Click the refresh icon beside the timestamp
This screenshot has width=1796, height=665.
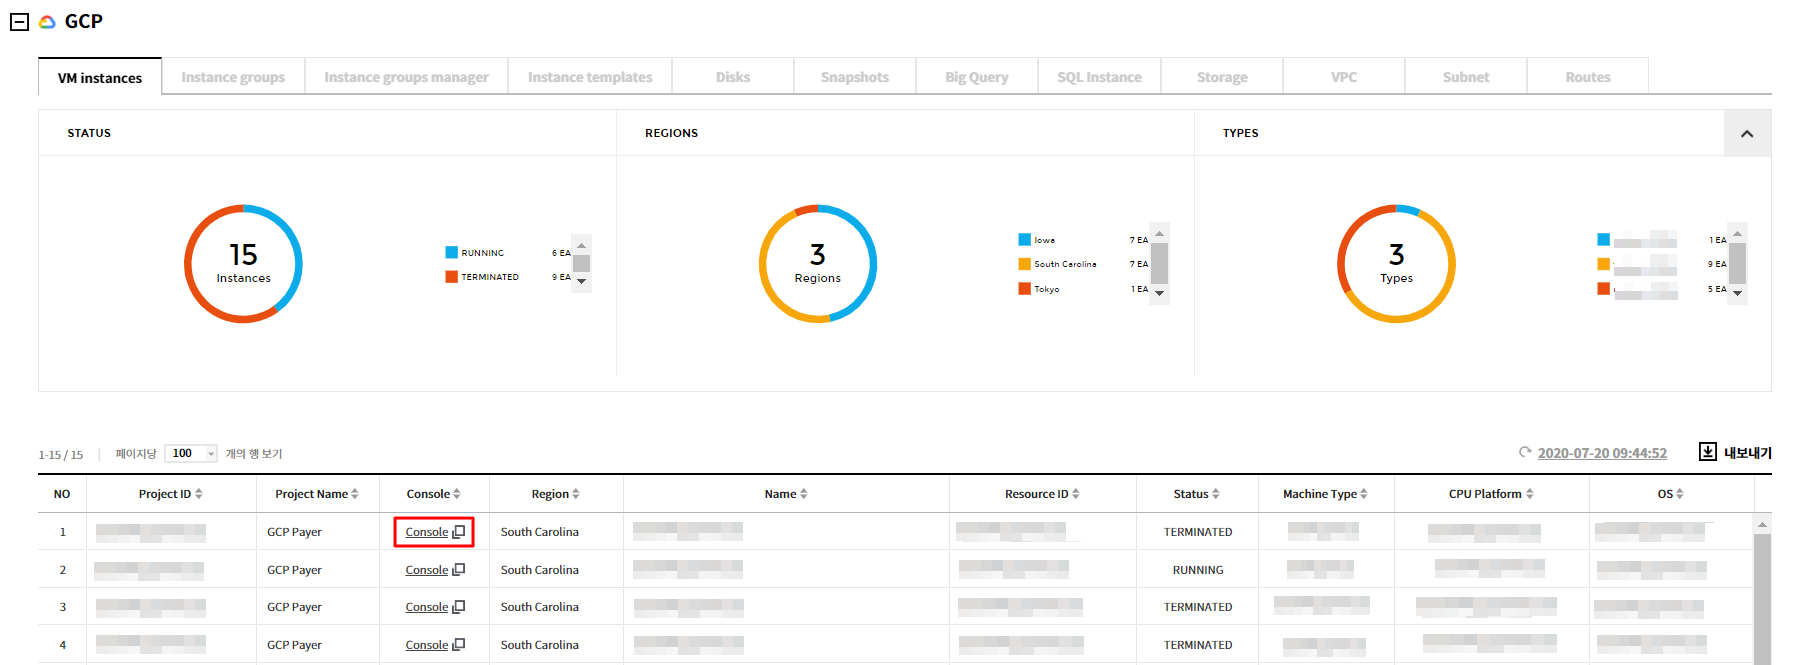click(1524, 453)
